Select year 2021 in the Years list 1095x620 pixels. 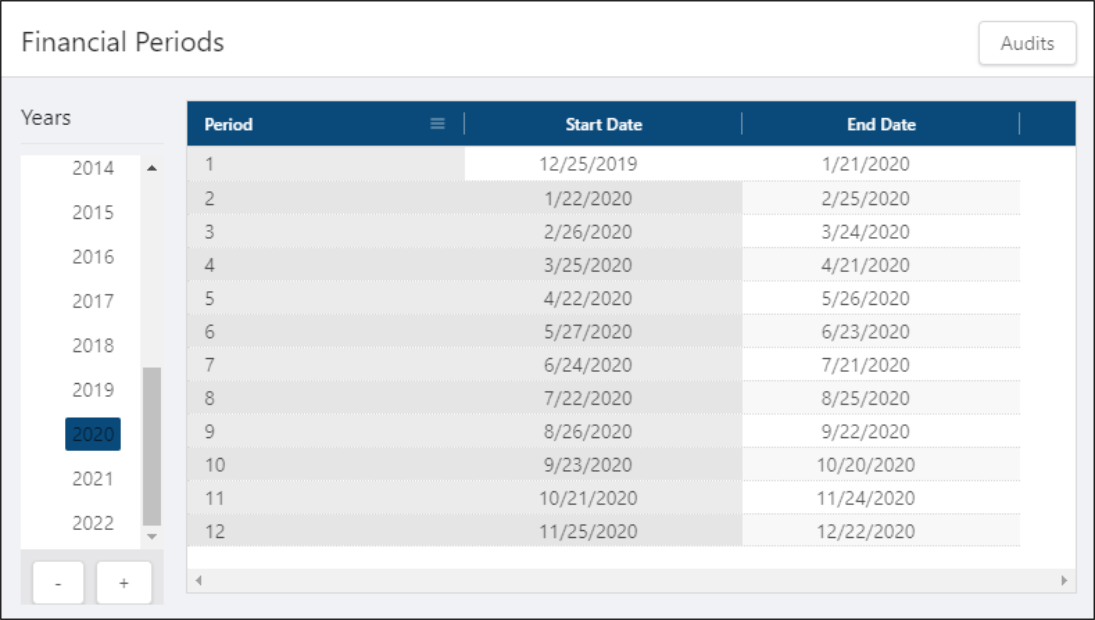tap(93, 479)
